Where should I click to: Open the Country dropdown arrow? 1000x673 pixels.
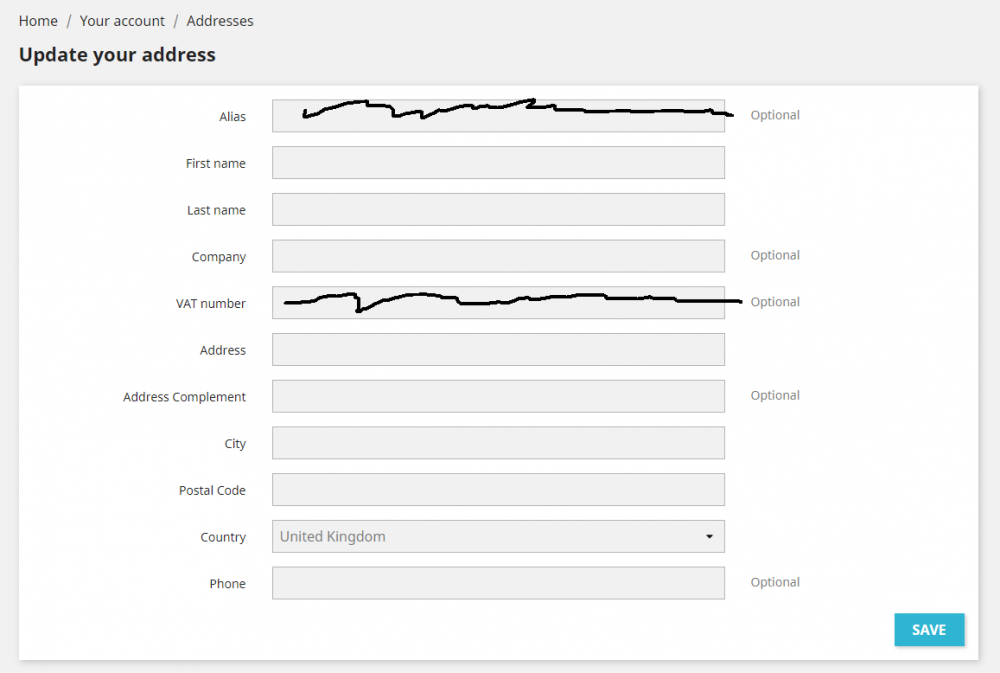click(709, 537)
